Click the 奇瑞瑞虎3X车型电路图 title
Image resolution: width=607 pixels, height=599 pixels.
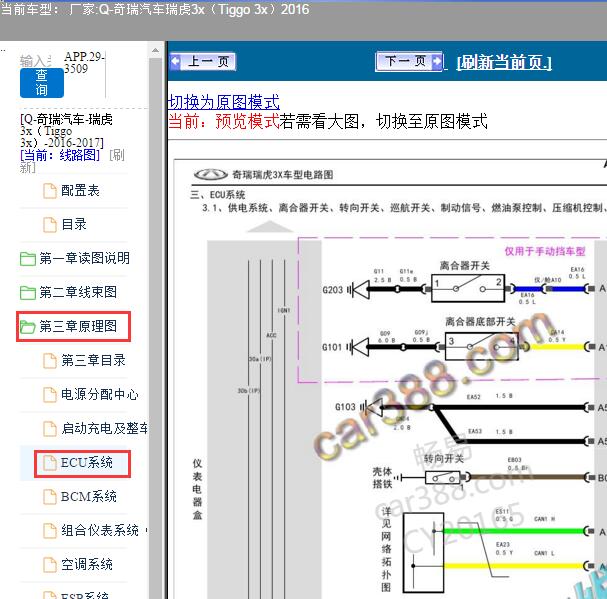click(283, 175)
